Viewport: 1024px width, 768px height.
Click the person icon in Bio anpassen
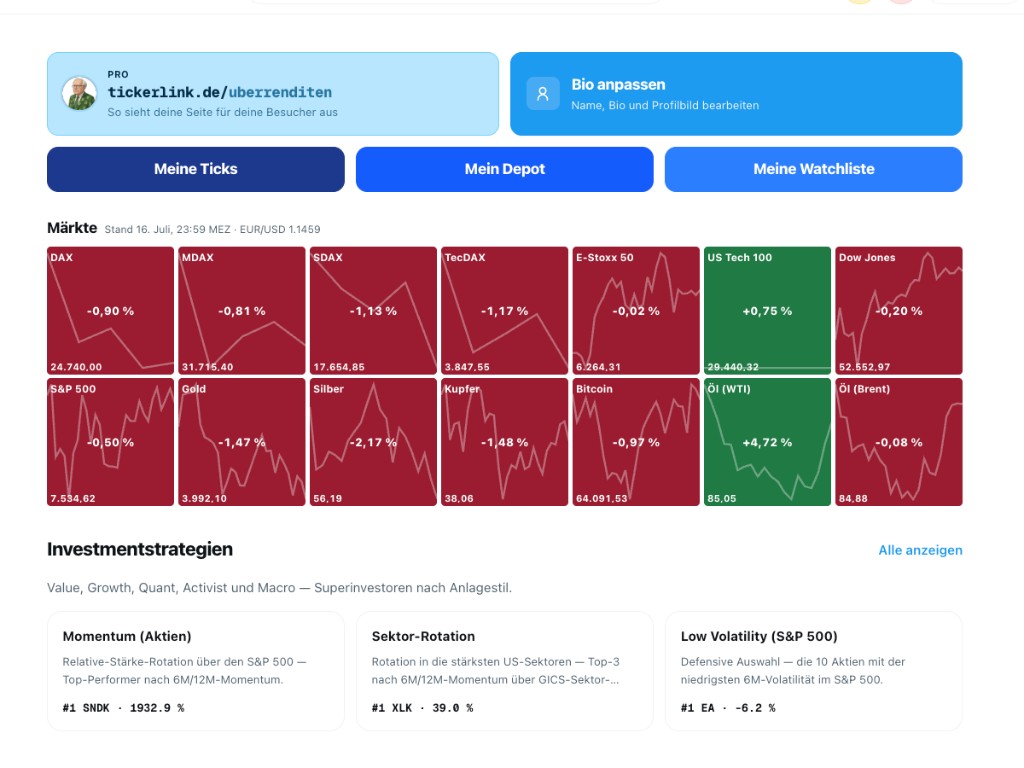pos(543,94)
